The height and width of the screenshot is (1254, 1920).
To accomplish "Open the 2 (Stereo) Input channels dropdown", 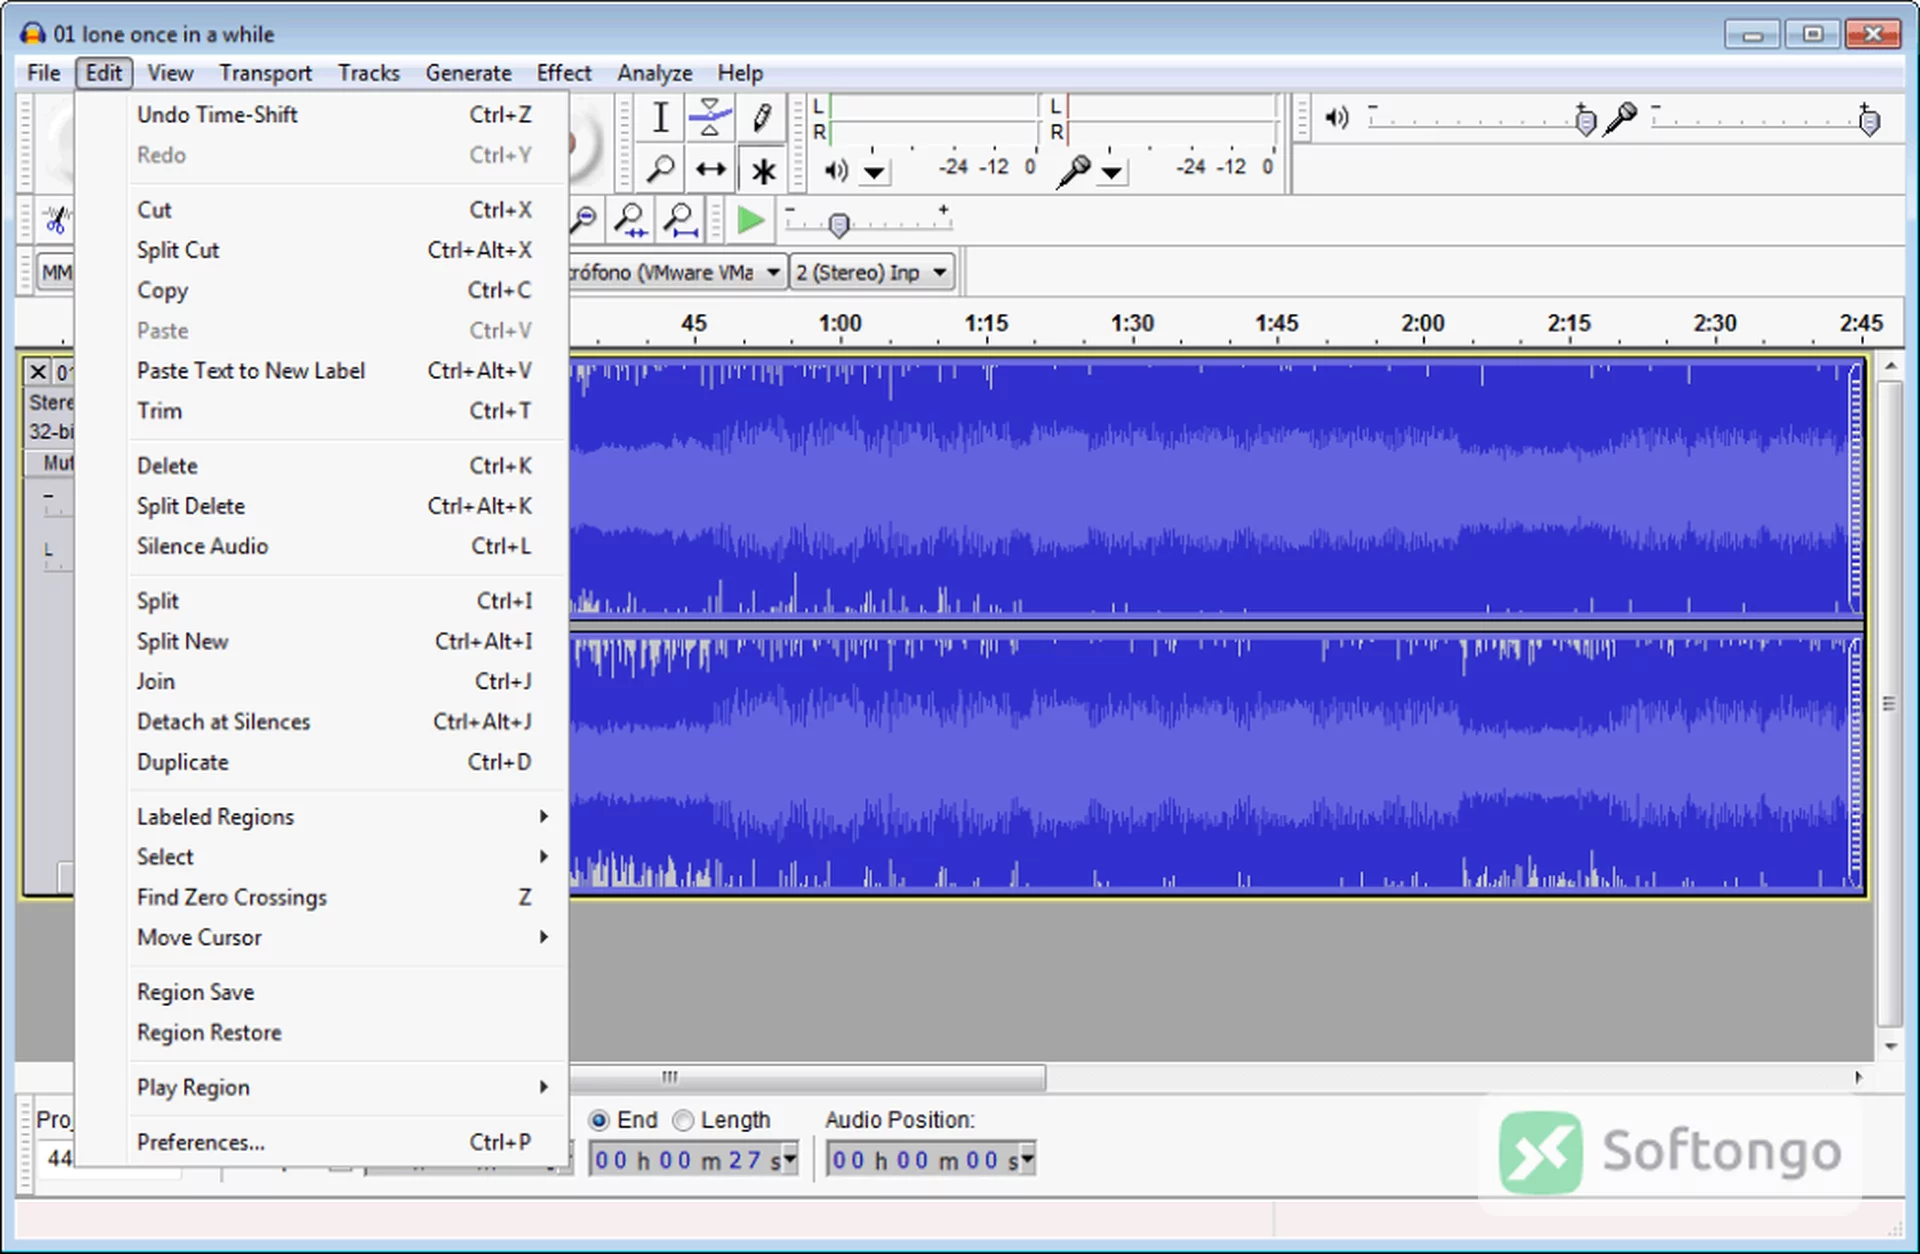I will (x=871, y=272).
